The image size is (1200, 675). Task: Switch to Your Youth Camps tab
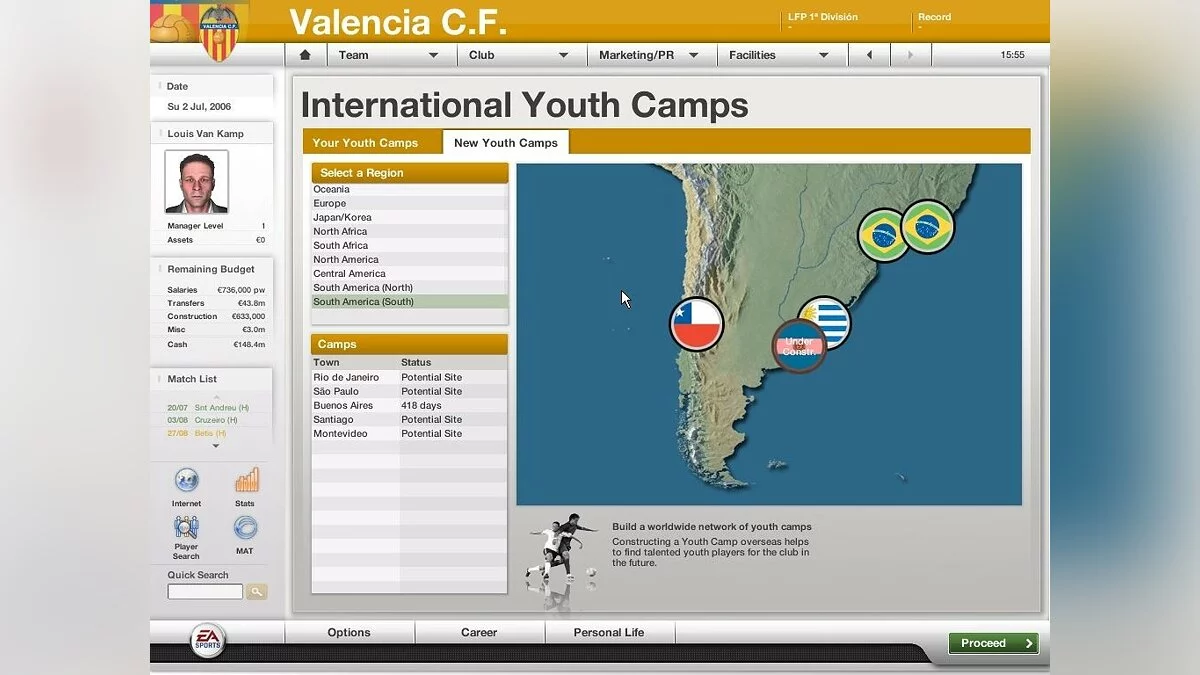[x=366, y=143]
